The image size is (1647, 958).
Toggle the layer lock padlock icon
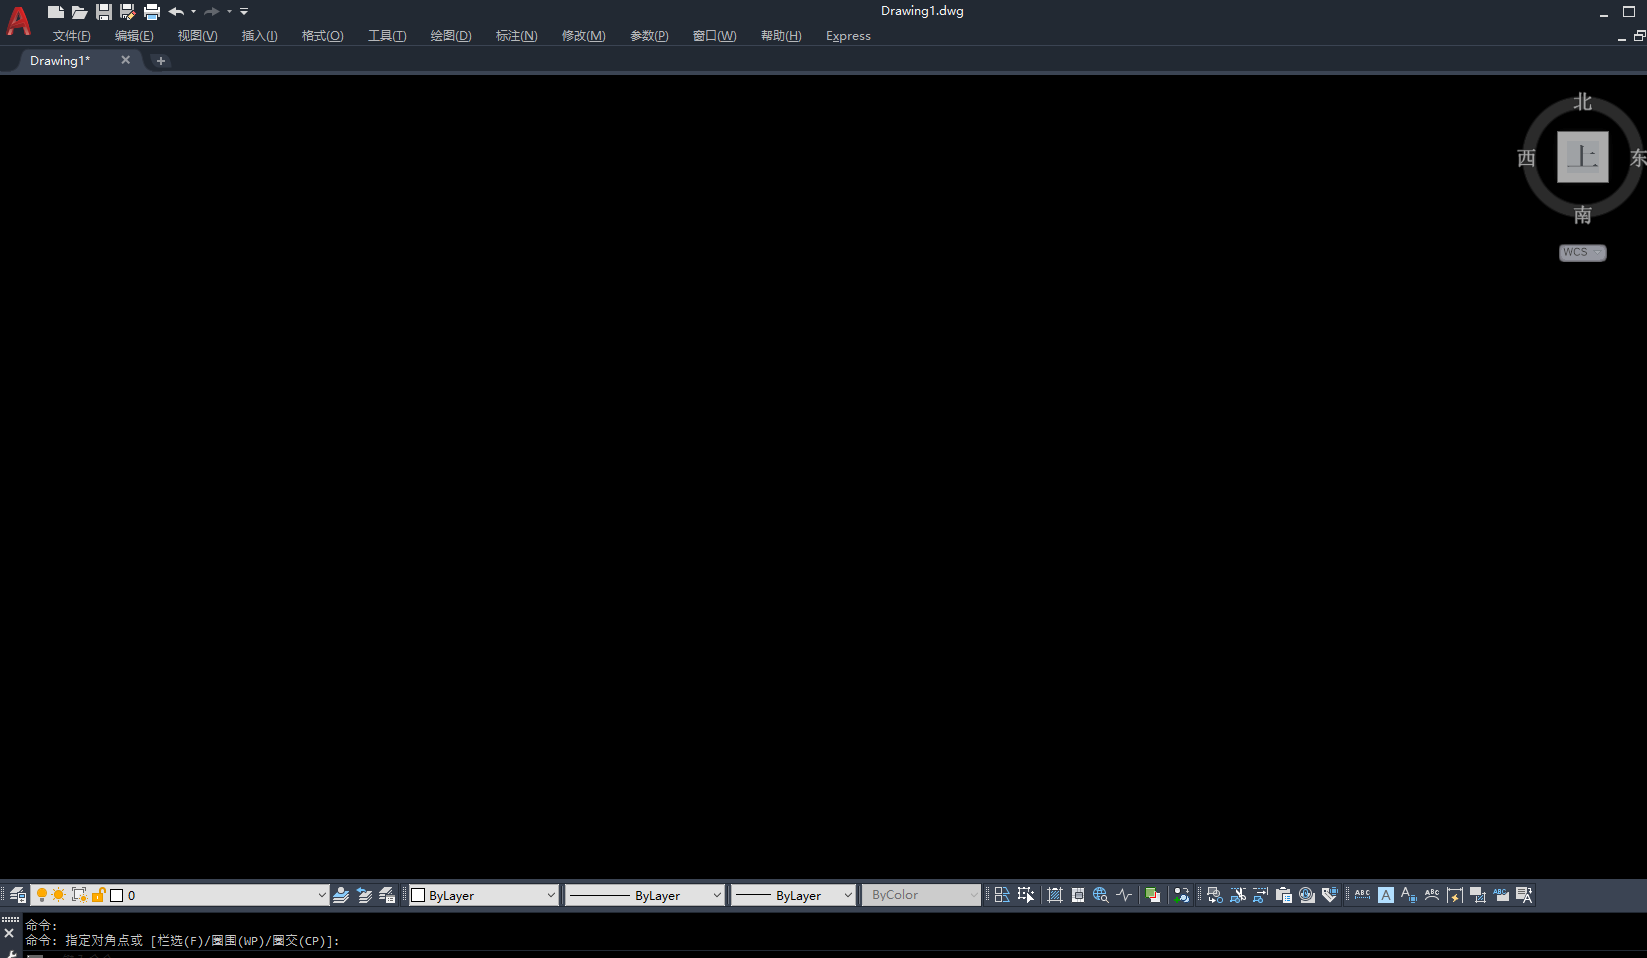pos(99,894)
